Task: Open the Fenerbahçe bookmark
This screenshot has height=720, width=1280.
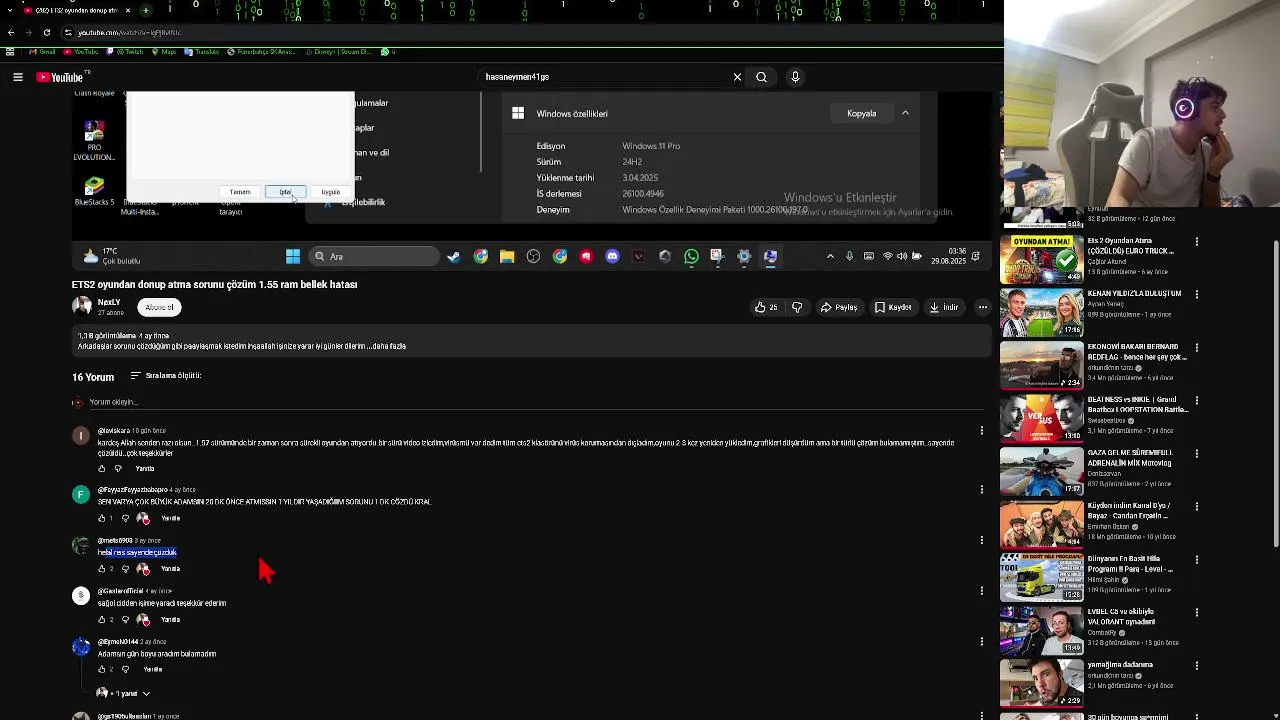Action: pyautogui.click(x=262, y=51)
